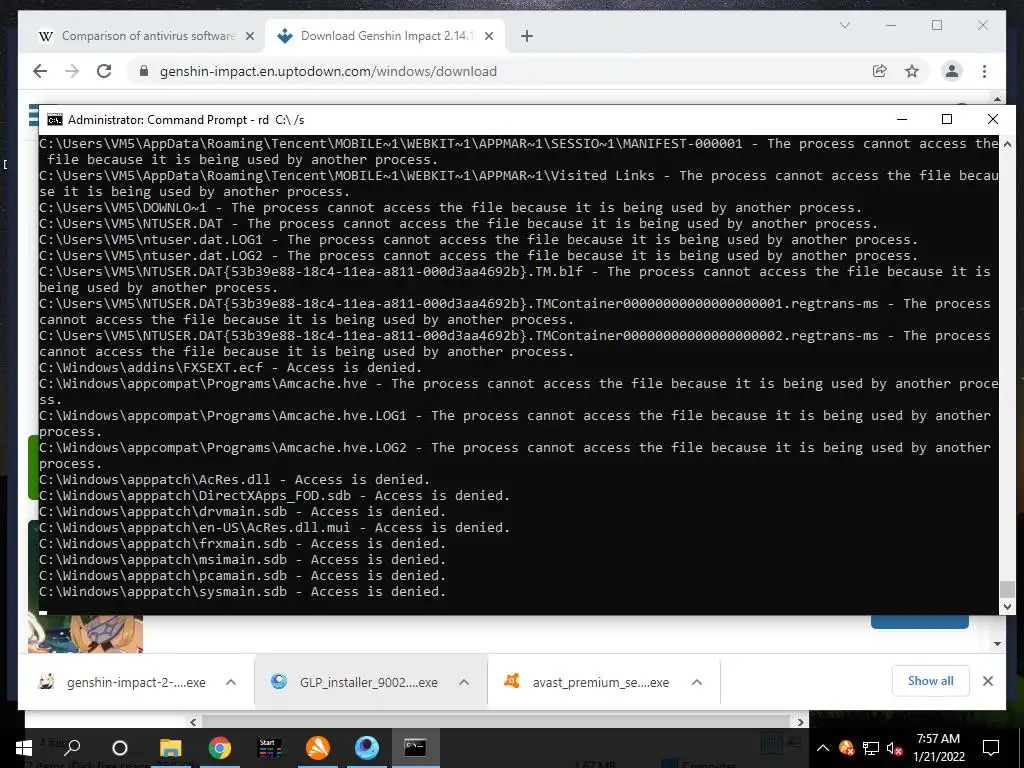Image resolution: width=1024 pixels, height=768 pixels.
Task: Open the blue orb app on taskbar
Action: point(367,748)
